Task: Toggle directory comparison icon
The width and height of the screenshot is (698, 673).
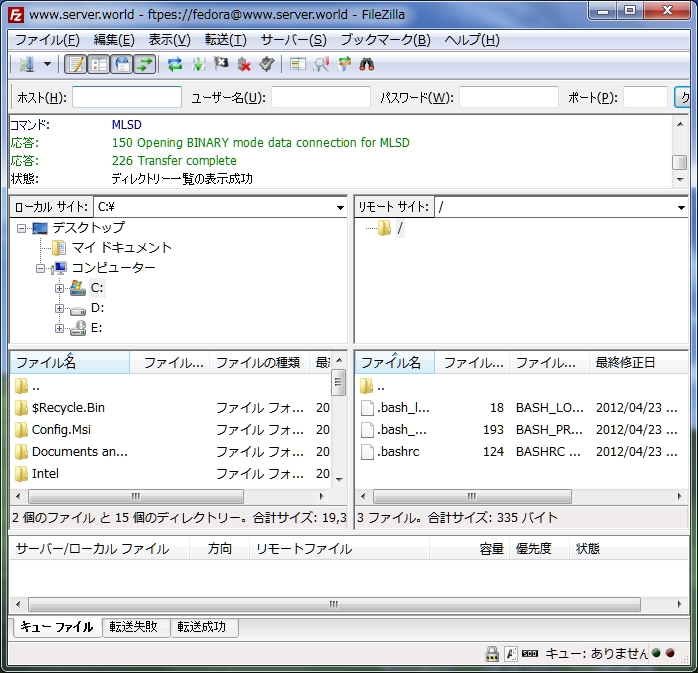Action: tap(321, 65)
